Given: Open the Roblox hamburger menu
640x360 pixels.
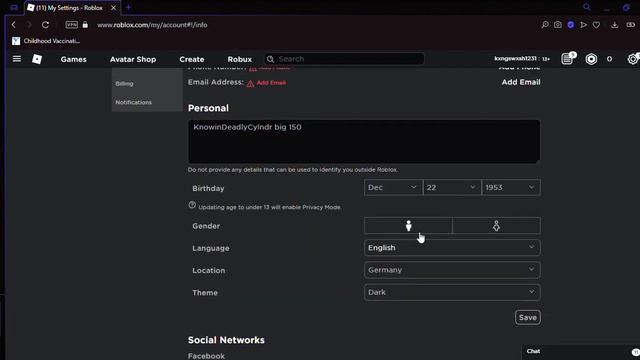Looking at the screenshot, I should click(x=17, y=59).
